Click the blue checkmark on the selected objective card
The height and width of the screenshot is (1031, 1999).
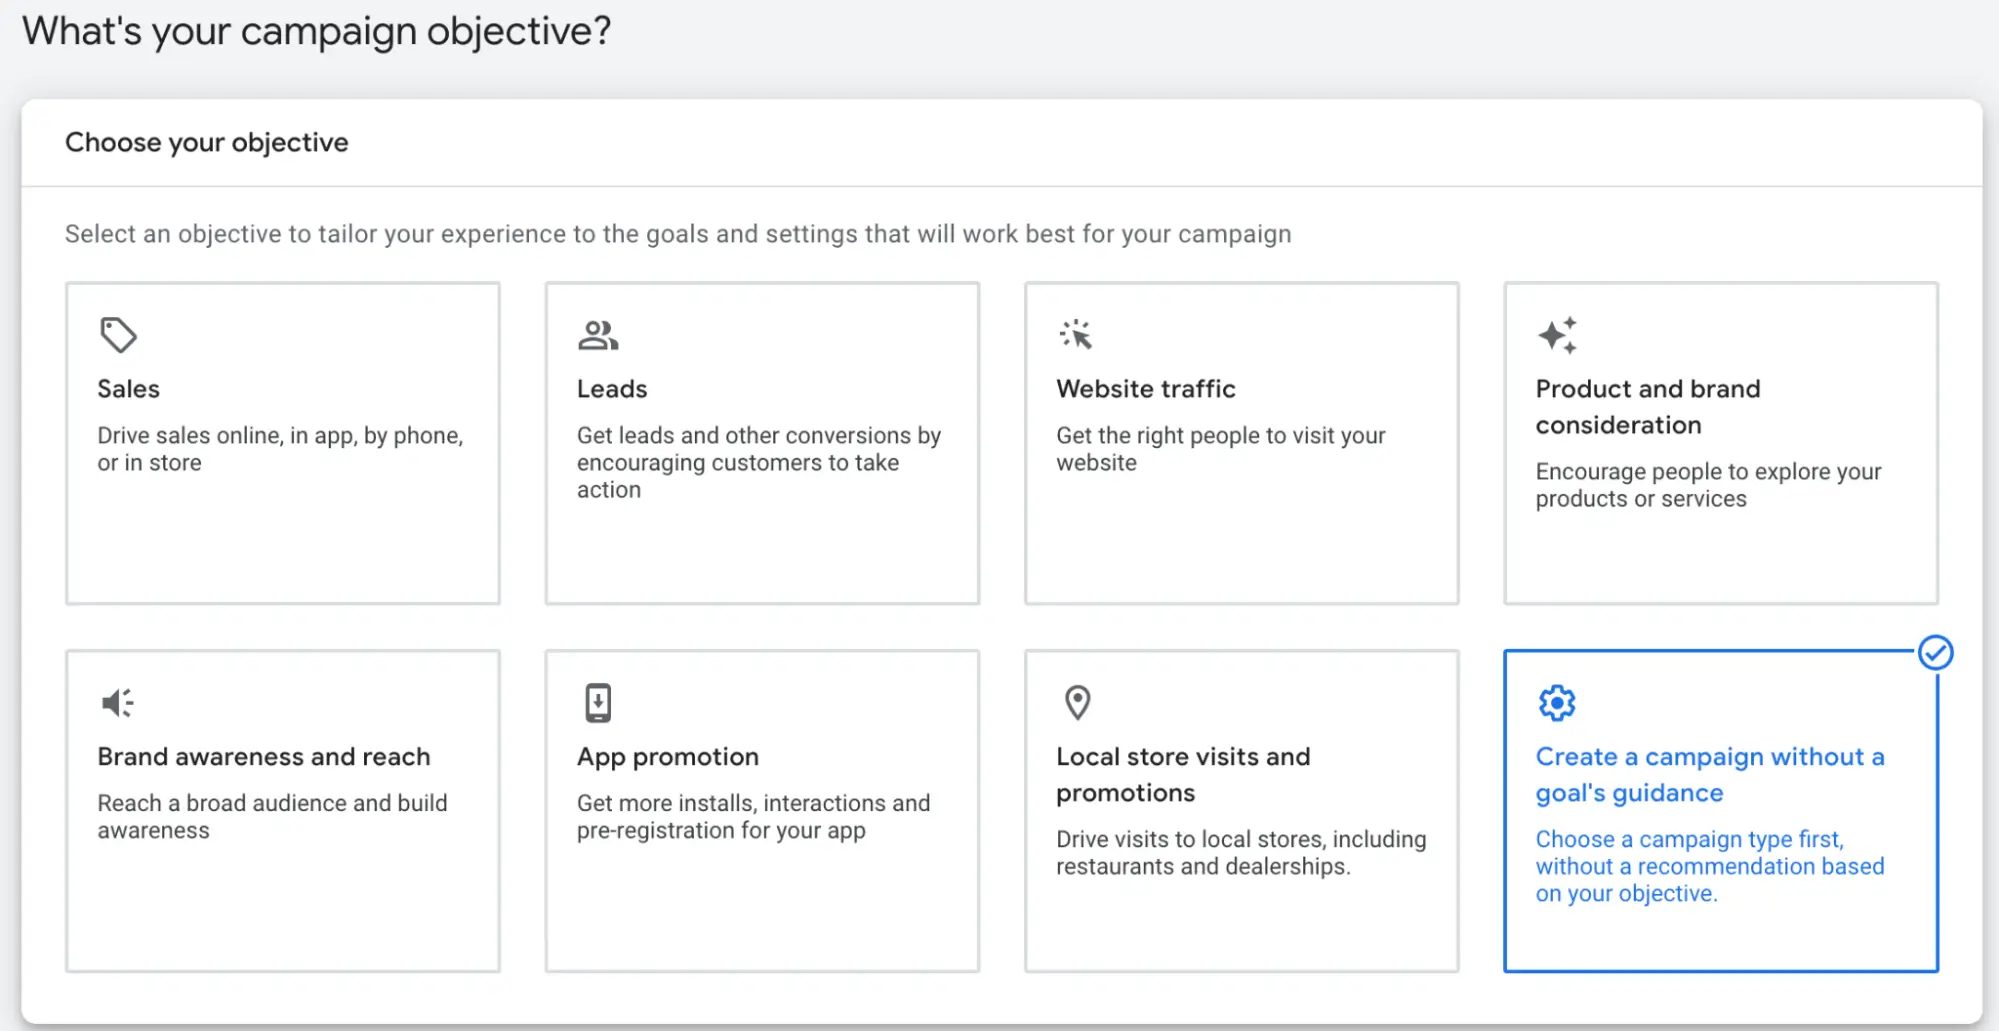[1935, 653]
